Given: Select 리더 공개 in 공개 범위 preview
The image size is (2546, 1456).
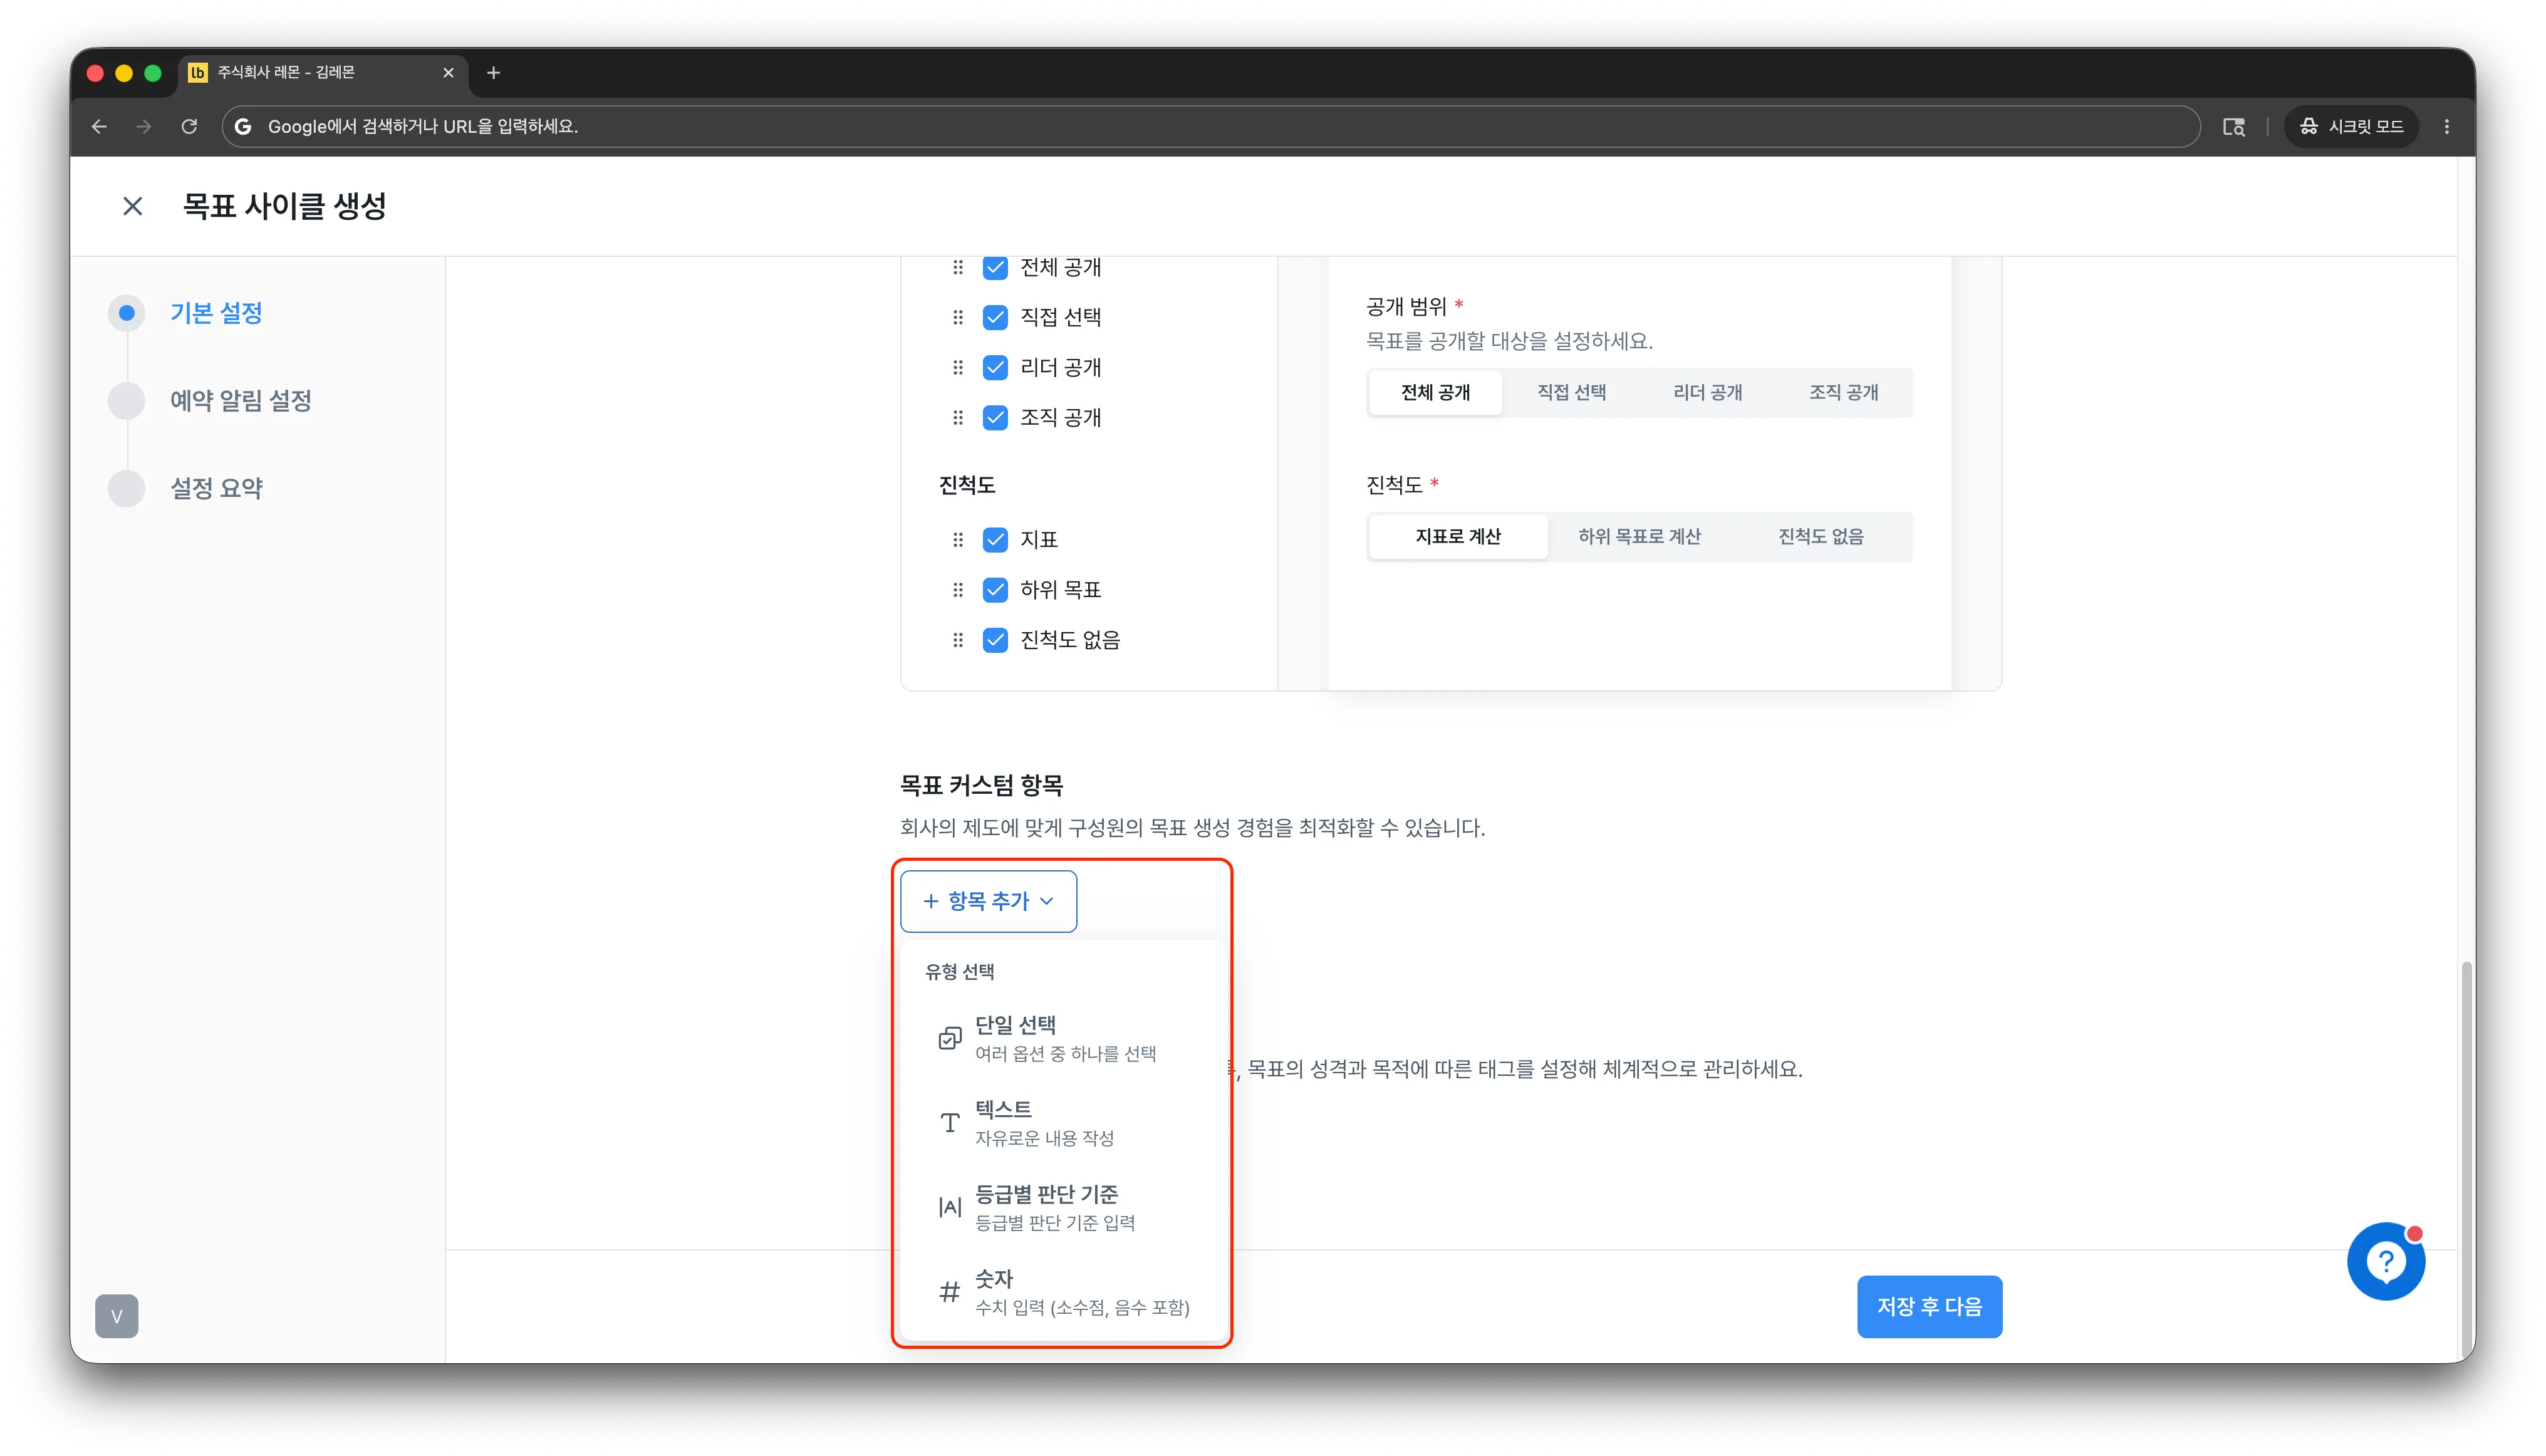Looking at the screenshot, I should pyautogui.click(x=1707, y=392).
